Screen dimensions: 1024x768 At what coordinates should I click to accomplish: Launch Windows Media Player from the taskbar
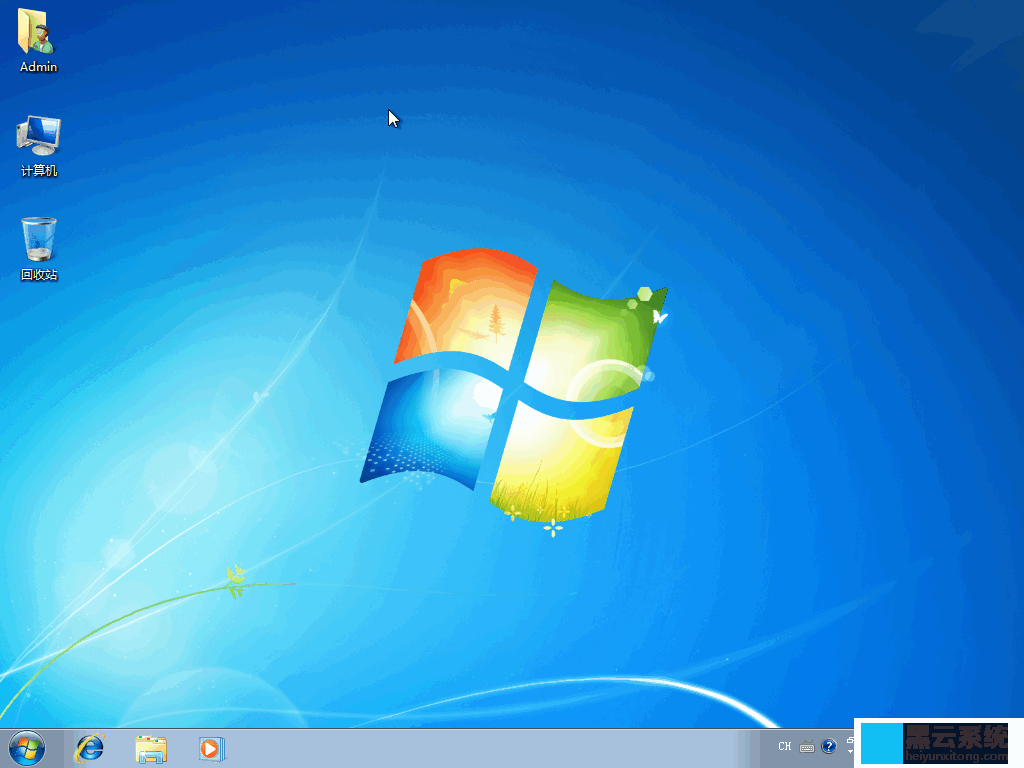pos(211,748)
